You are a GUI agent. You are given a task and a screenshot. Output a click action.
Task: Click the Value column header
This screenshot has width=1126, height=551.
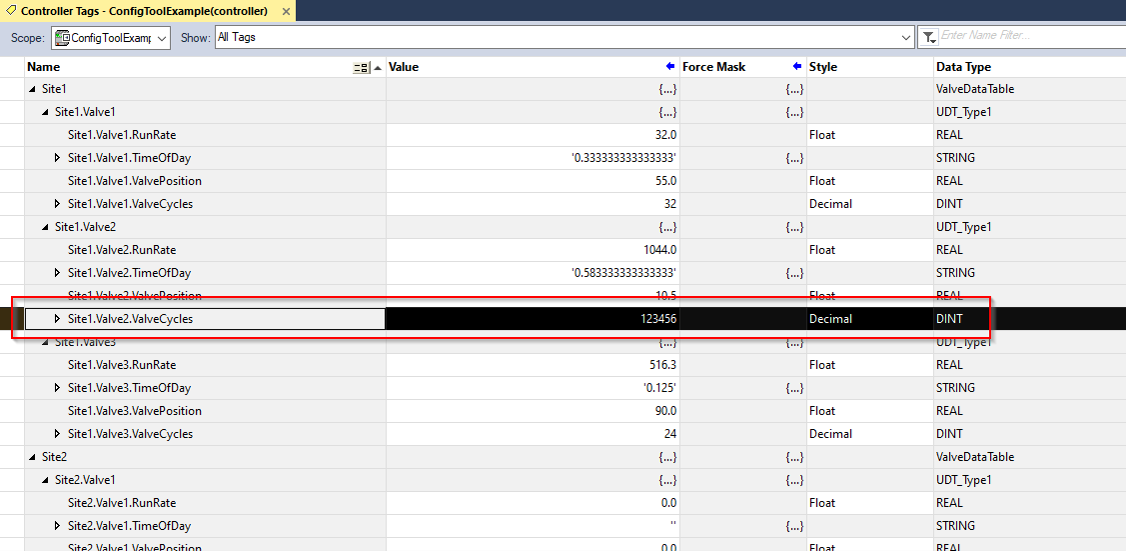(x=404, y=67)
